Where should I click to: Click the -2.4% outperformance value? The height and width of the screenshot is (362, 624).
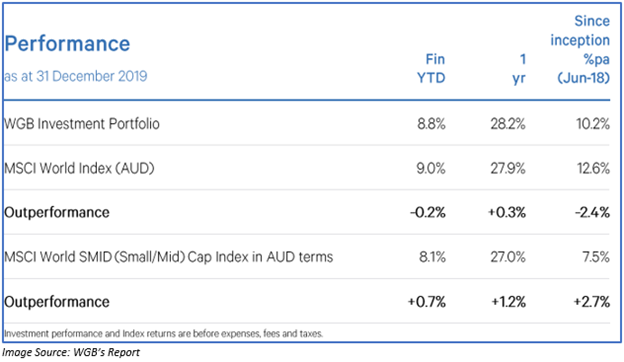pos(592,212)
